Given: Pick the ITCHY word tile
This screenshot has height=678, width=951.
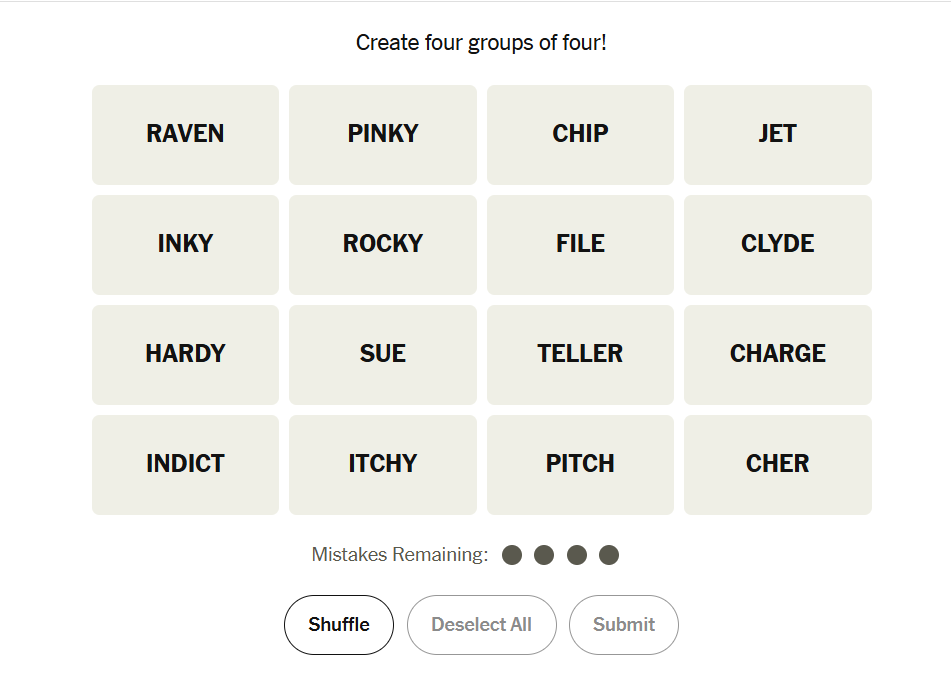Looking at the screenshot, I should coord(383,465).
